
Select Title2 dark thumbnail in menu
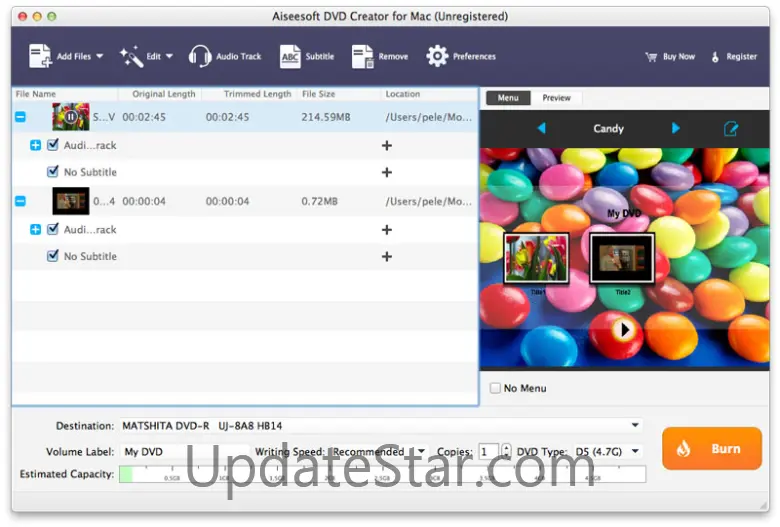pos(622,258)
